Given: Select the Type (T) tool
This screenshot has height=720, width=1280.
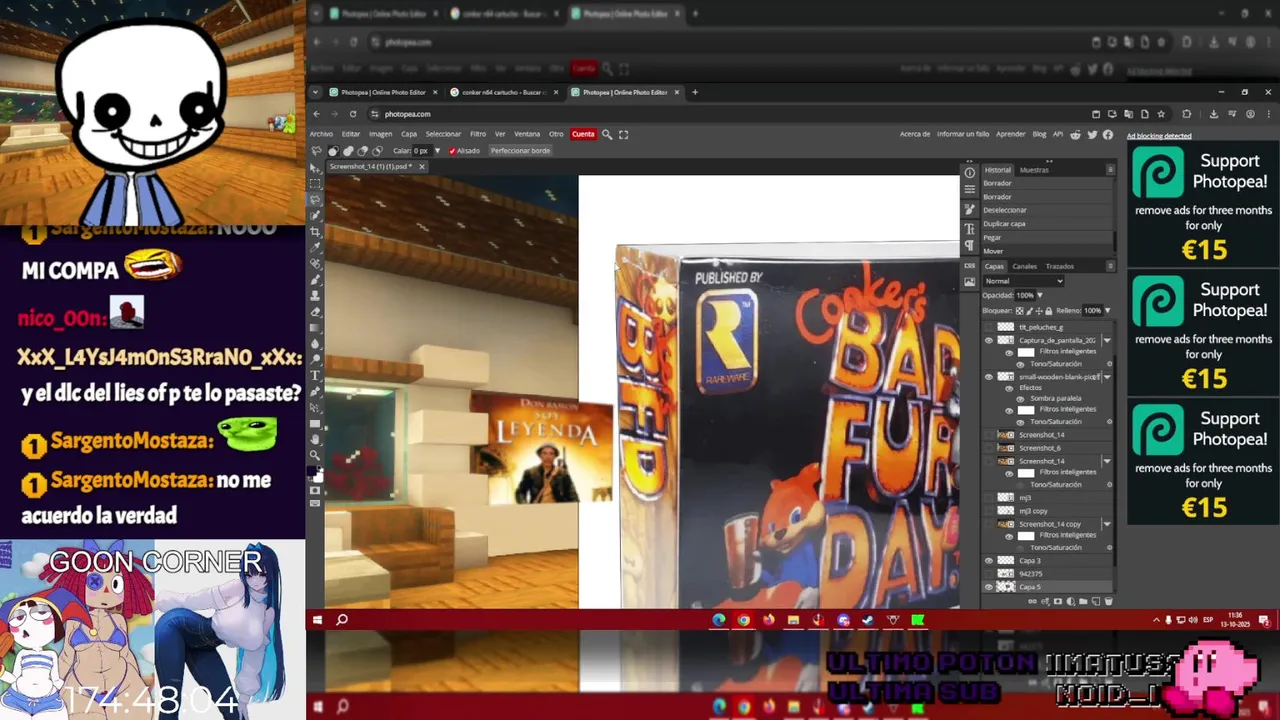Looking at the screenshot, I should (x=316, y=375).
